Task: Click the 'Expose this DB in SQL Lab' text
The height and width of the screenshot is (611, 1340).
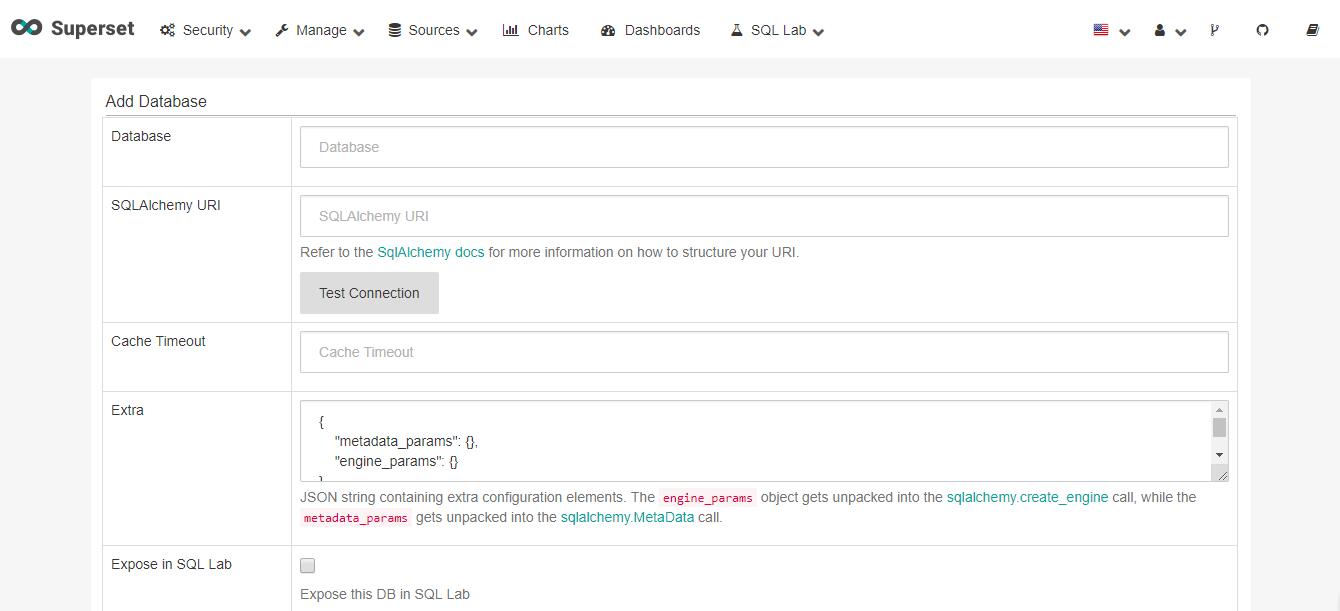Action: tap(385, 594)
